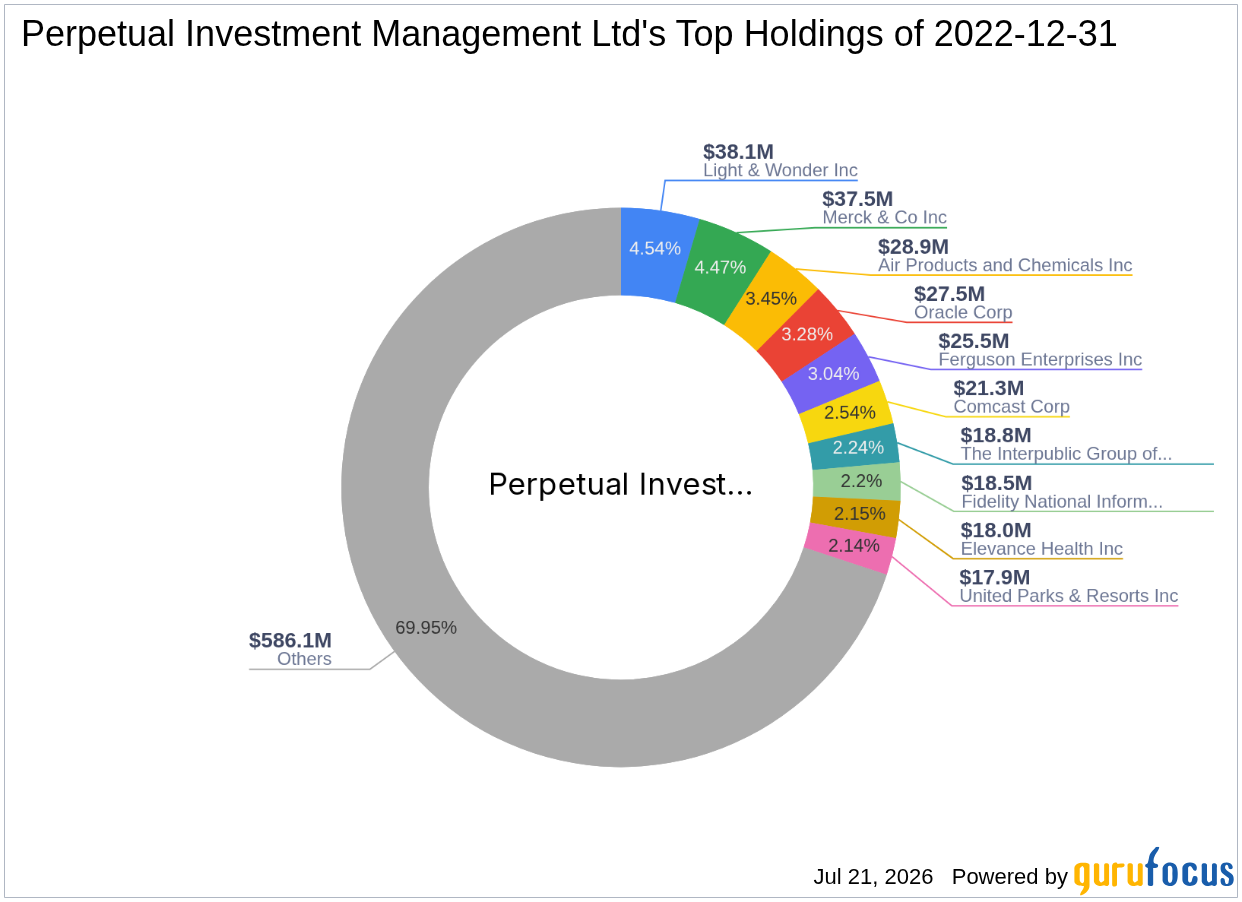Image resolution: width=1242 pixels, height=902 pixels.
Task: Click the $38.1M value
Action: point(738,151)
